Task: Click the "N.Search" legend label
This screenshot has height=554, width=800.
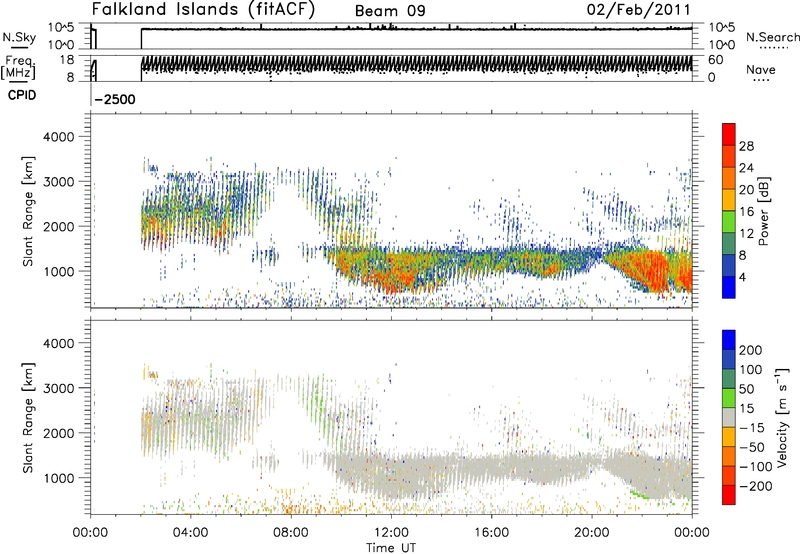Action: coord(772,37)
